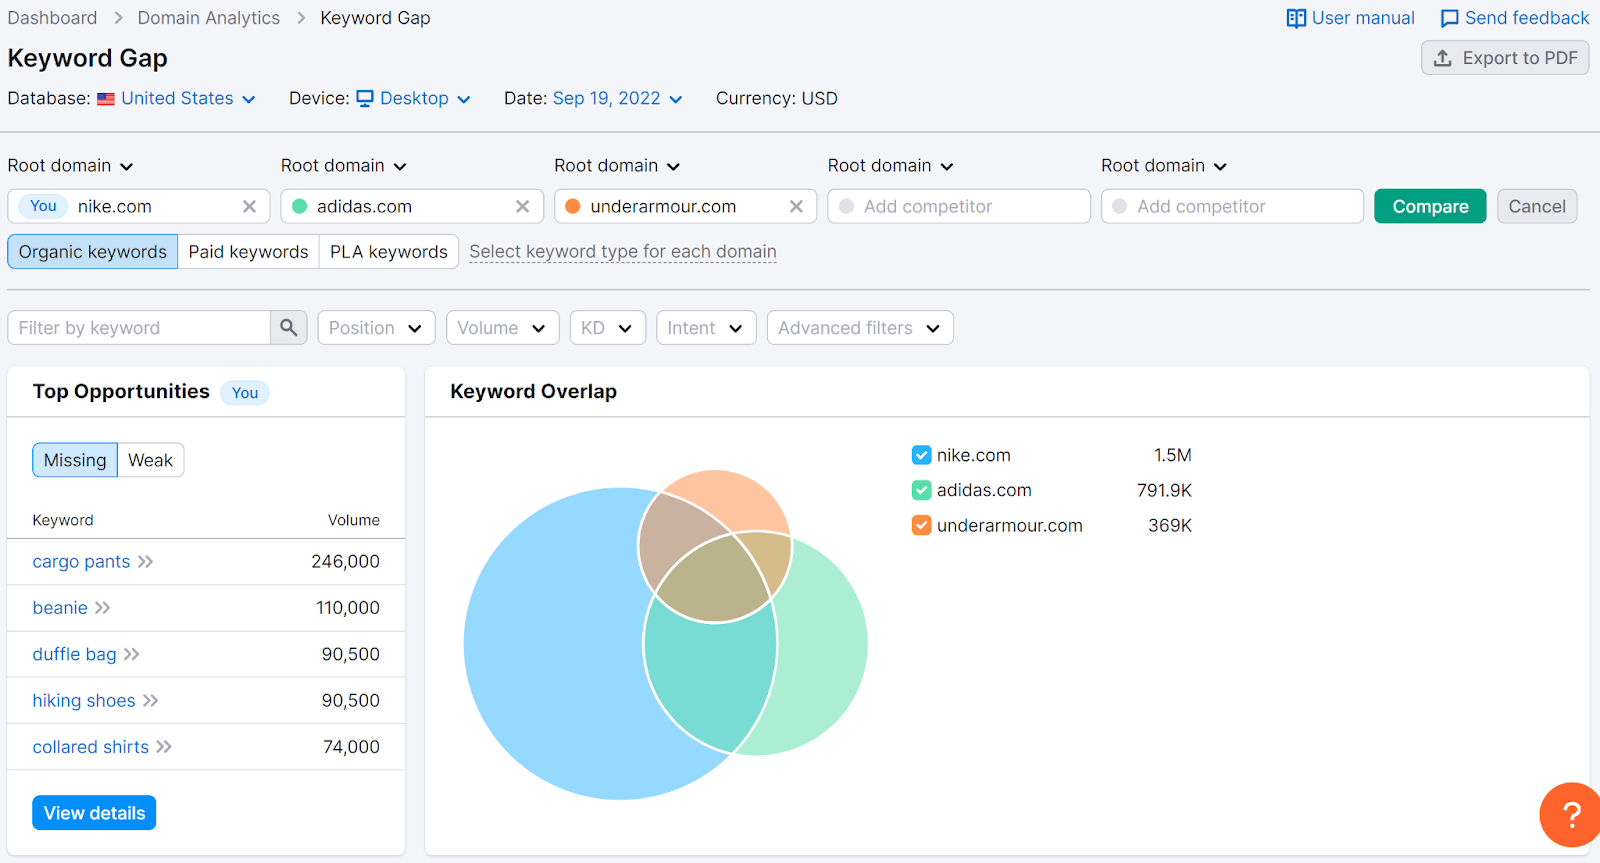This screenshot has width=1600, height=863.
Task: Click the nike.com domain input field
Action: [x=139, y=206]
